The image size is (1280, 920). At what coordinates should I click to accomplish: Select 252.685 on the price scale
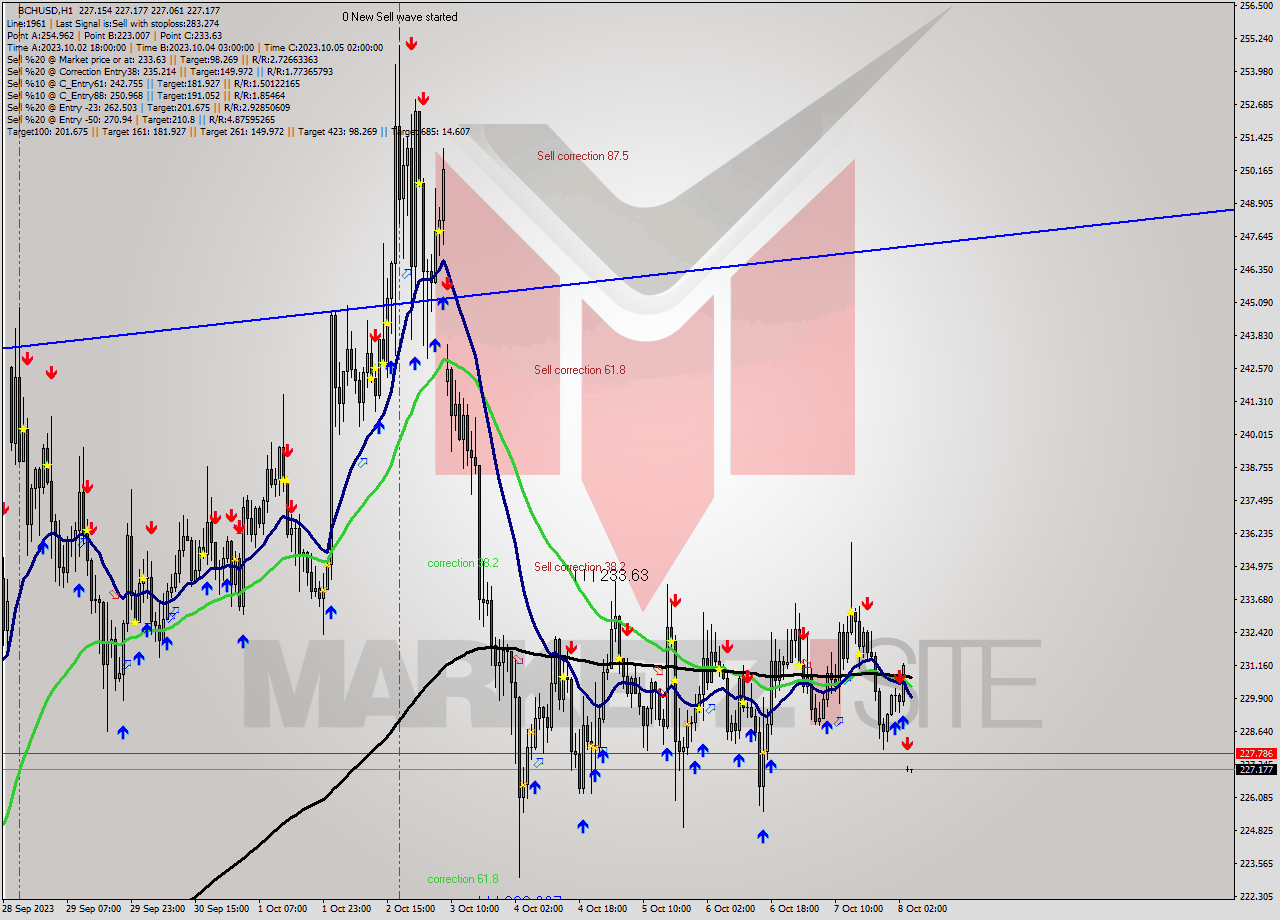tap(1256, 104)
